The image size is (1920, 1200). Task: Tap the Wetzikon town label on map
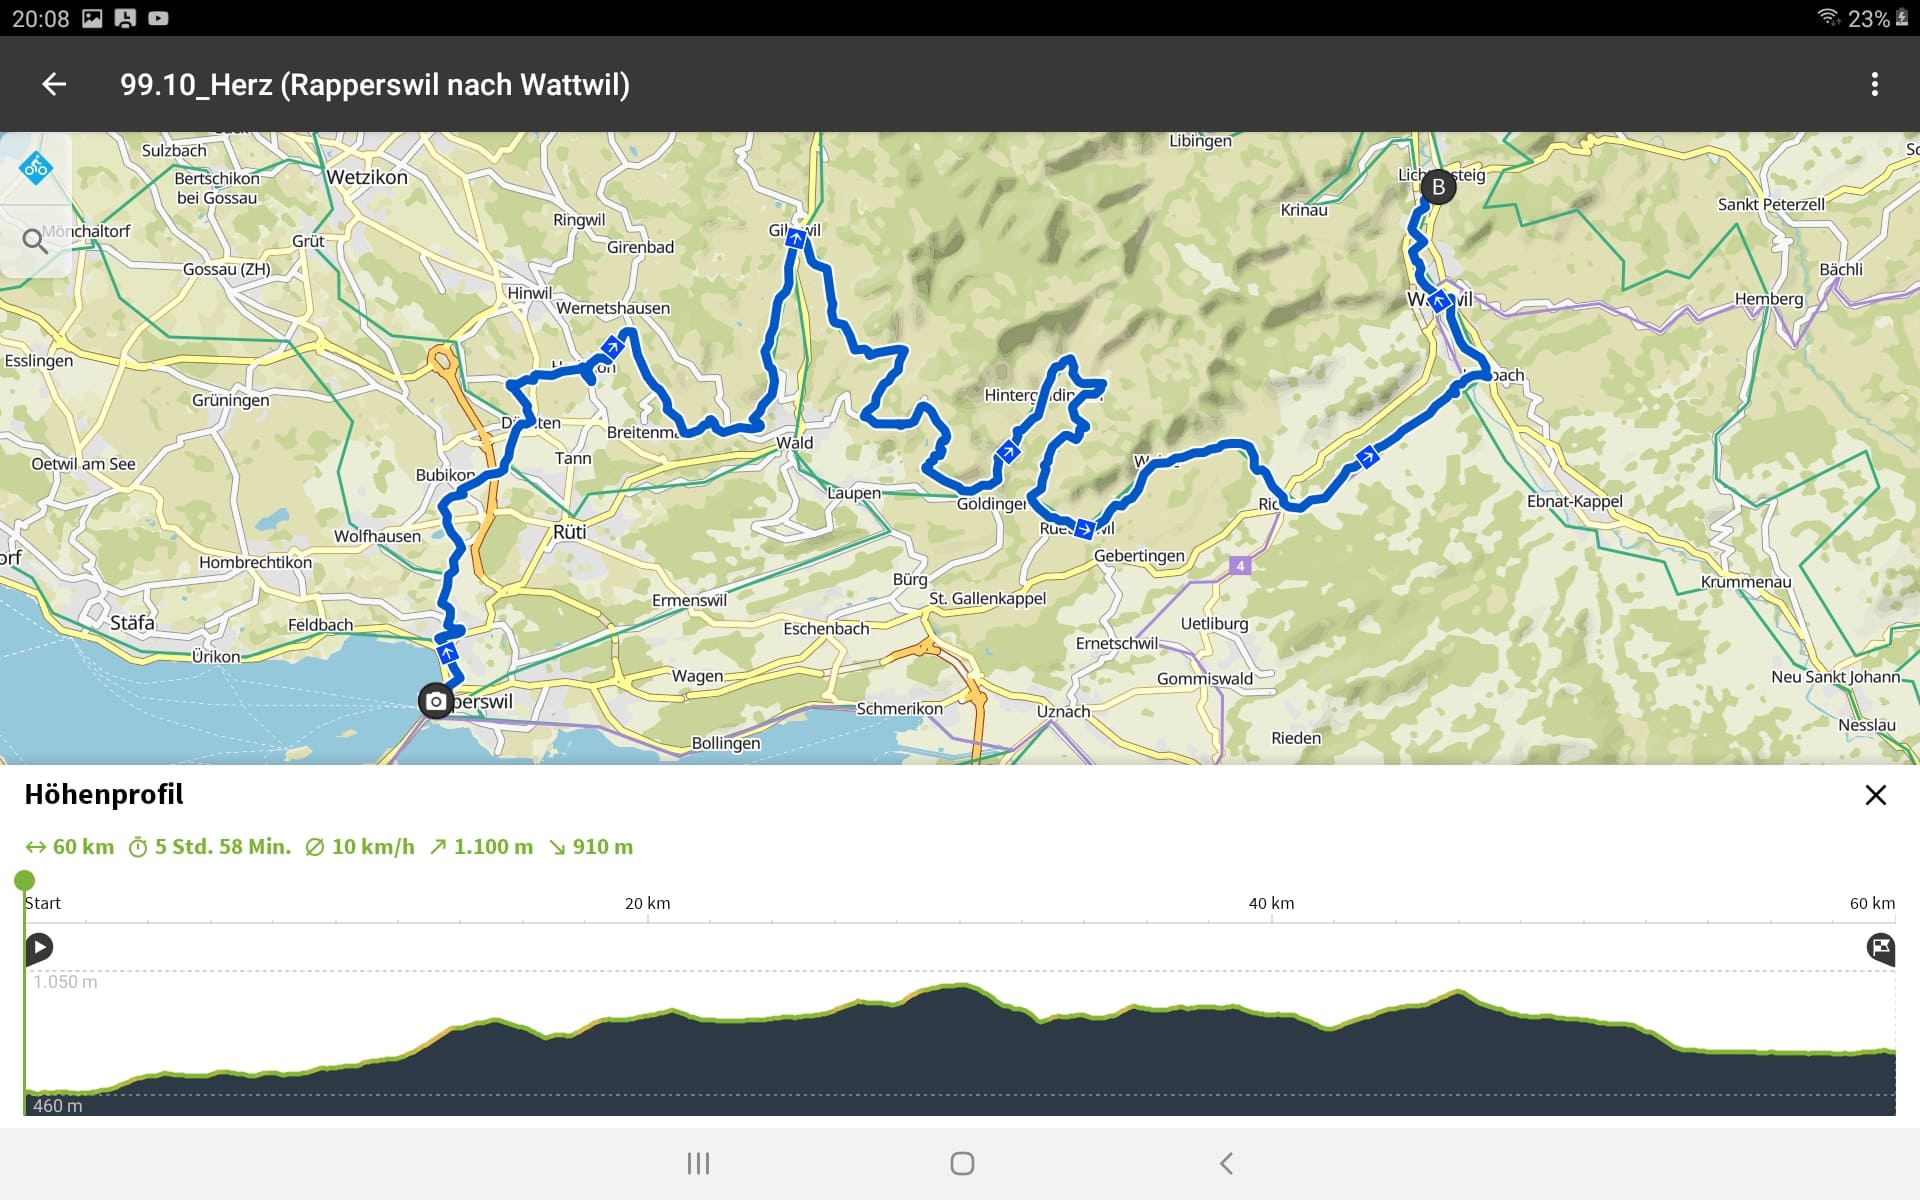pyautogui.click(x=367, y=177)
